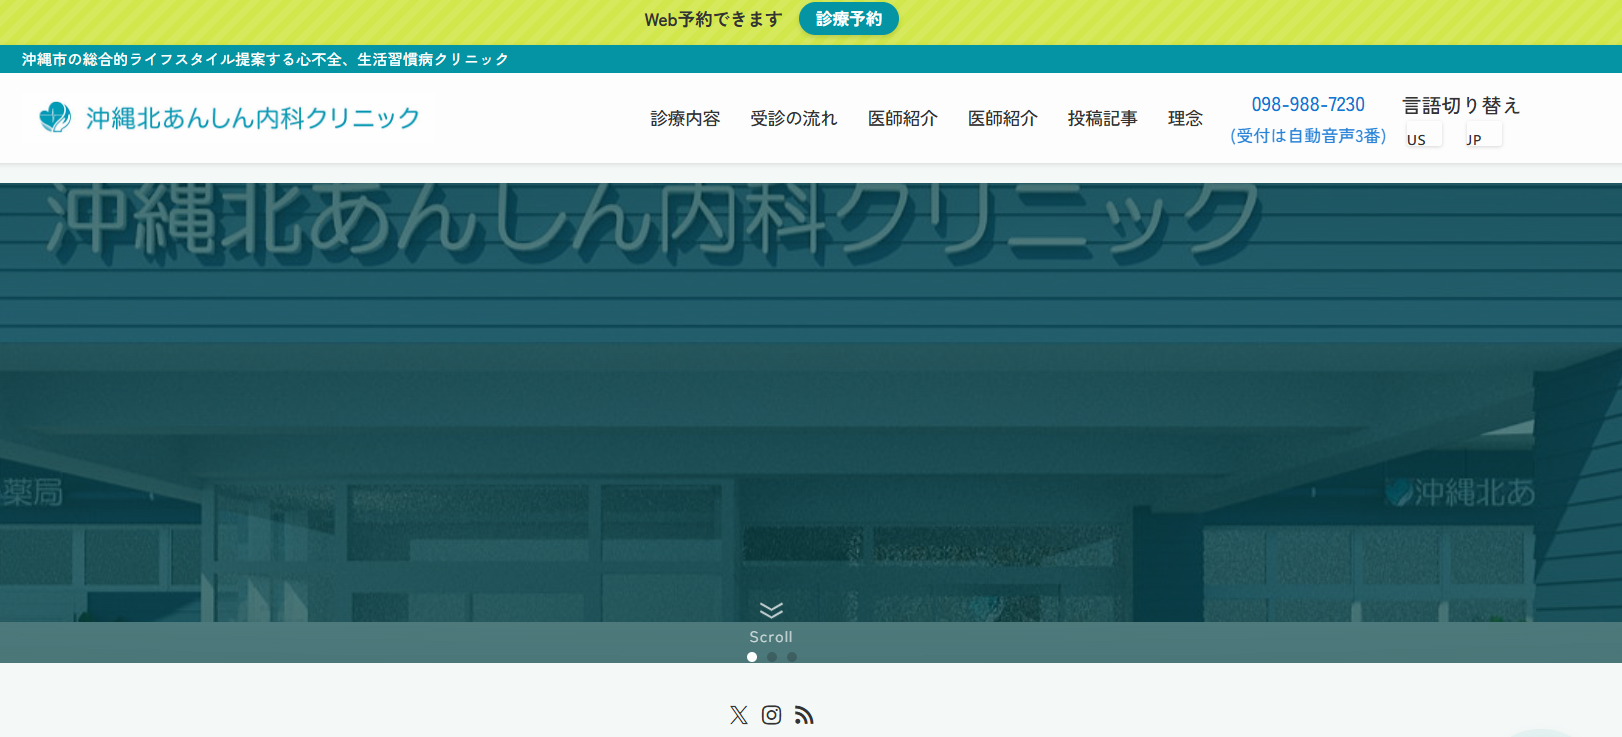1622x737 pixels.
Task: Open the 投稿記事 menu item
Action: (x=1103, y=118)
